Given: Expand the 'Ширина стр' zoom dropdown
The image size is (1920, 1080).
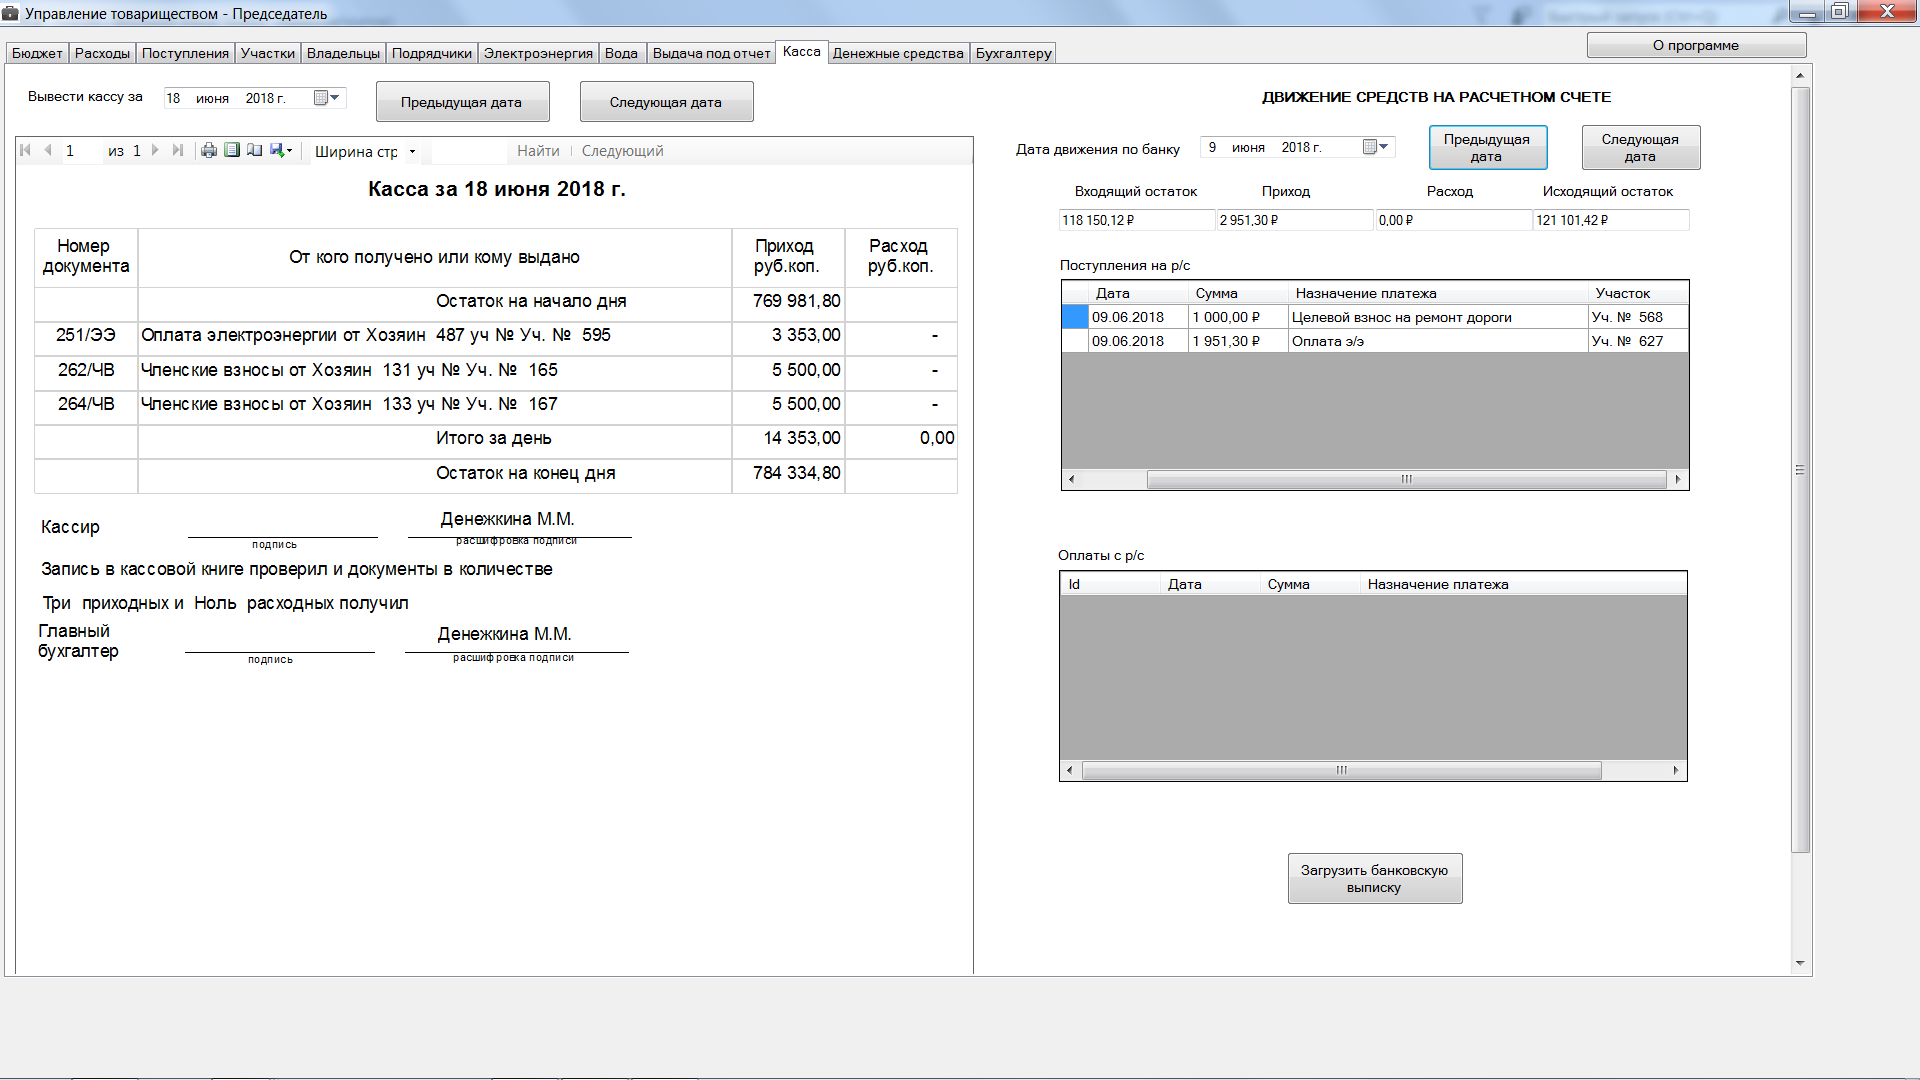Looking at the screenshot, I should point(412,152).
